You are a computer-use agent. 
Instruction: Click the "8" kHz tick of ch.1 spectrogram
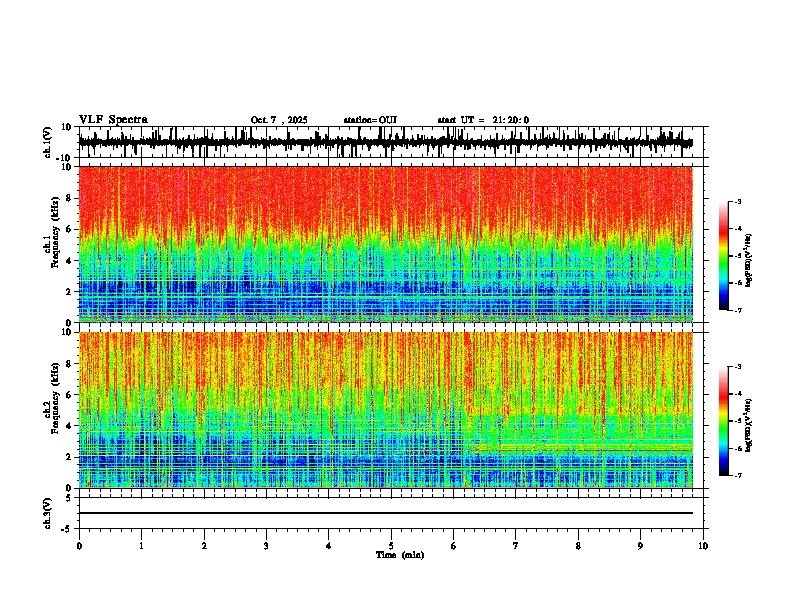point(69,198)
